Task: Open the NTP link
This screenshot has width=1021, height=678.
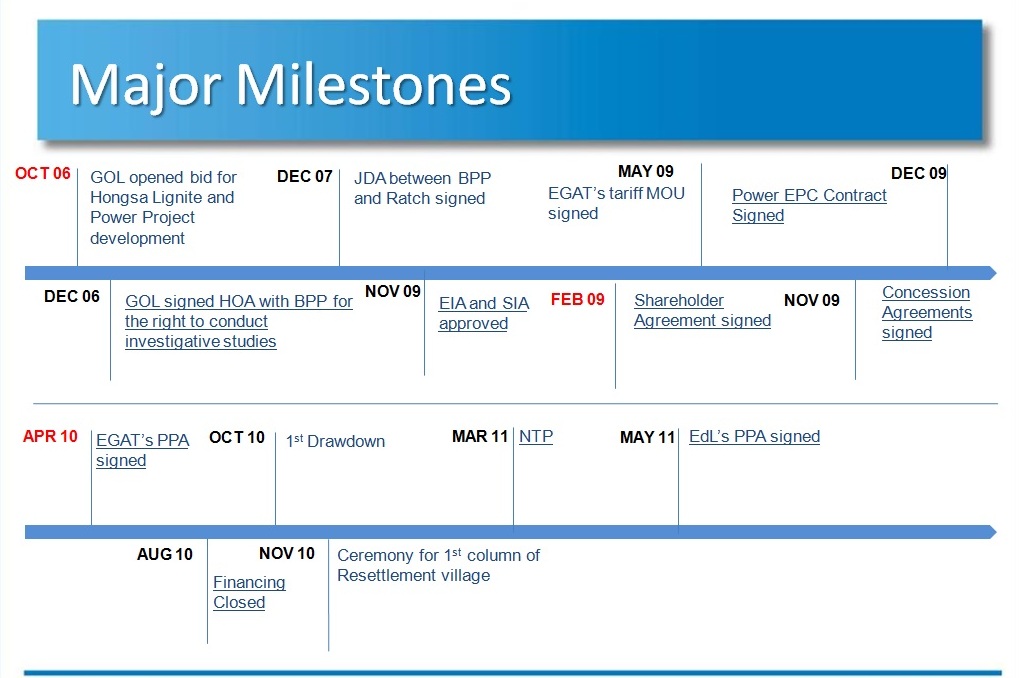Action: [536, 436]
